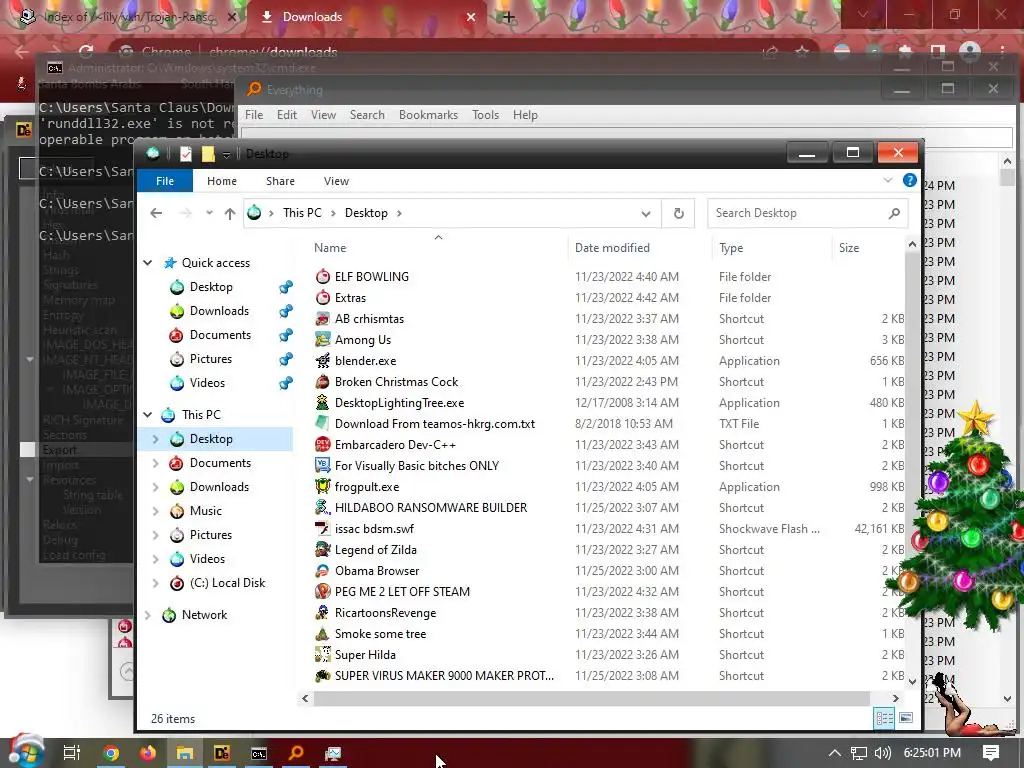Click the Super Hilda shortcut icon

point(323,654)
